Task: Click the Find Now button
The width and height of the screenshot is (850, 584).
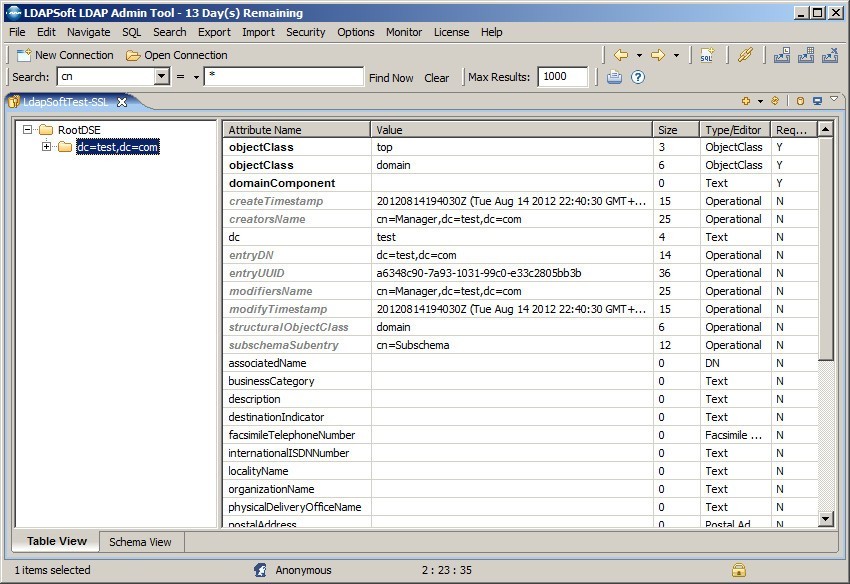Action: [x=393, y=76]
